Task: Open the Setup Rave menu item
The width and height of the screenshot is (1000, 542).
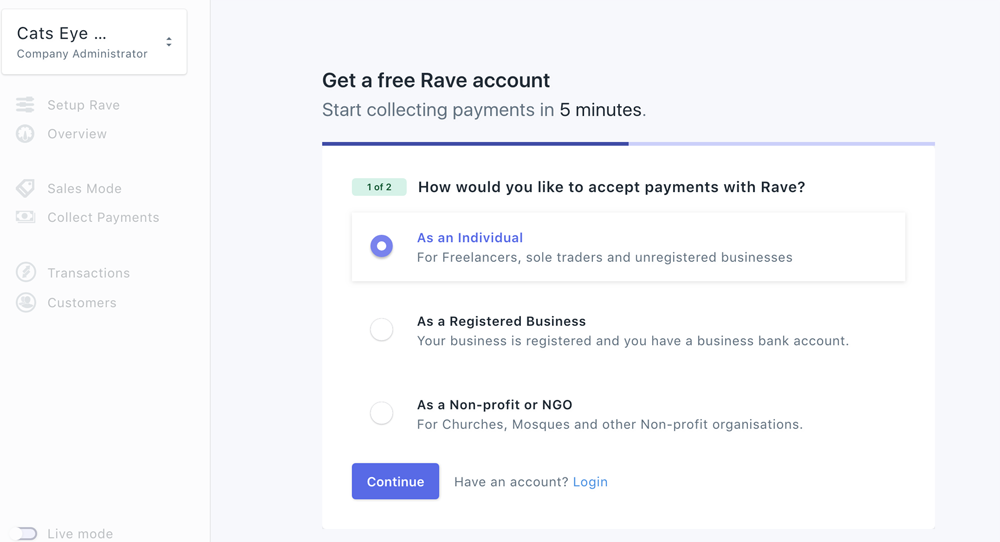Action: [84, 105]
